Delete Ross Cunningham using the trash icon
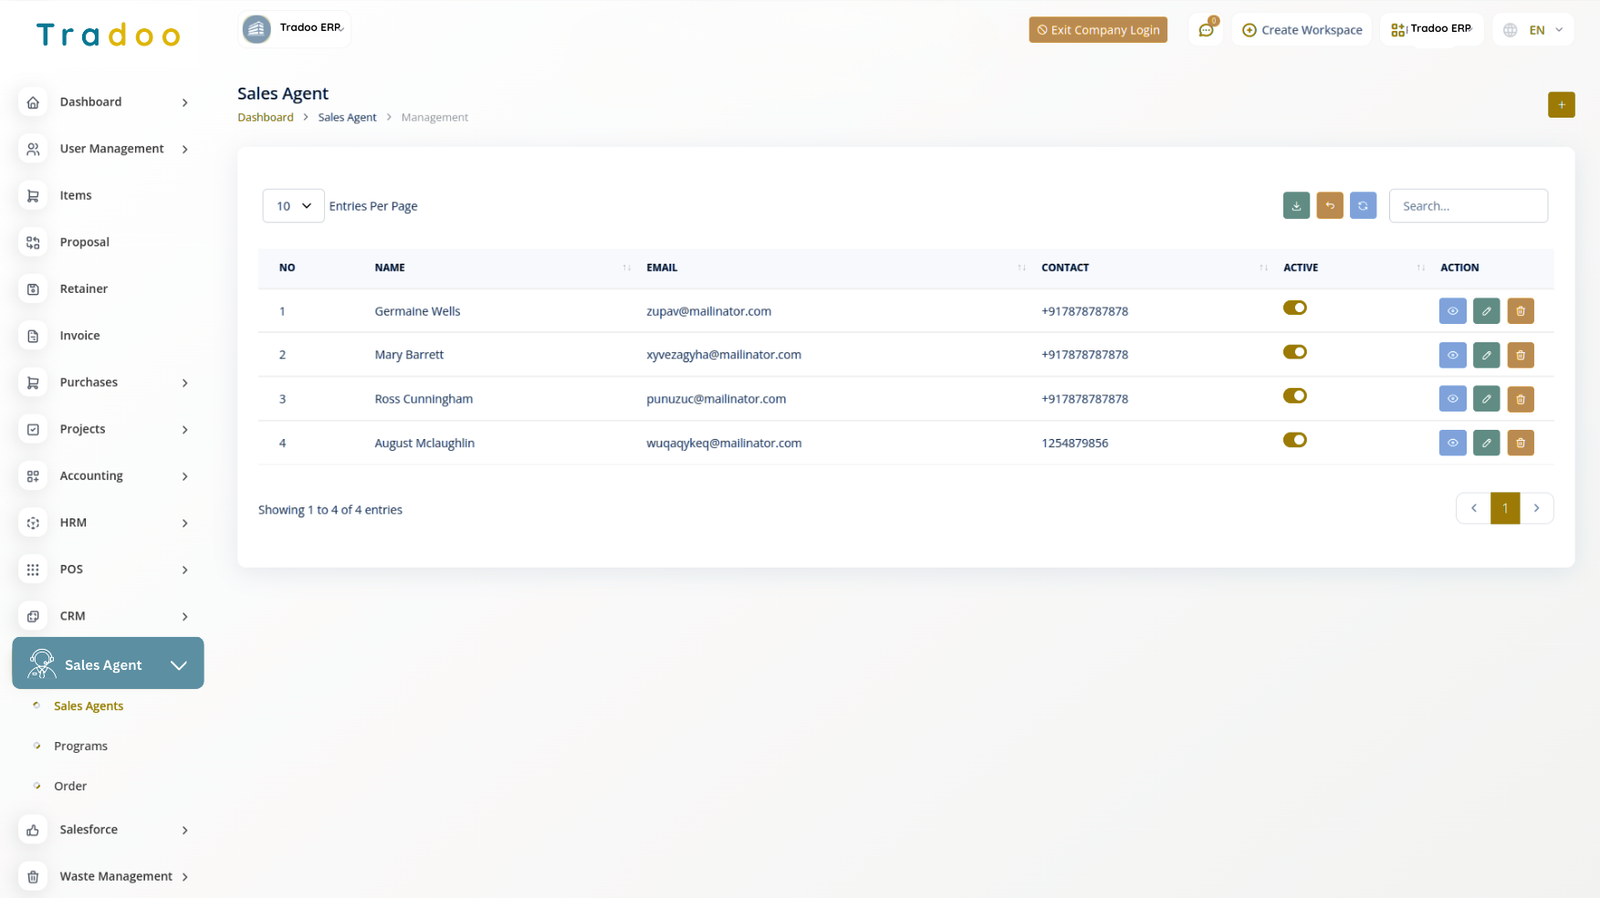Image resolution: width=1600 pixels, height=898 pixels. click(x=1520, y=399)
